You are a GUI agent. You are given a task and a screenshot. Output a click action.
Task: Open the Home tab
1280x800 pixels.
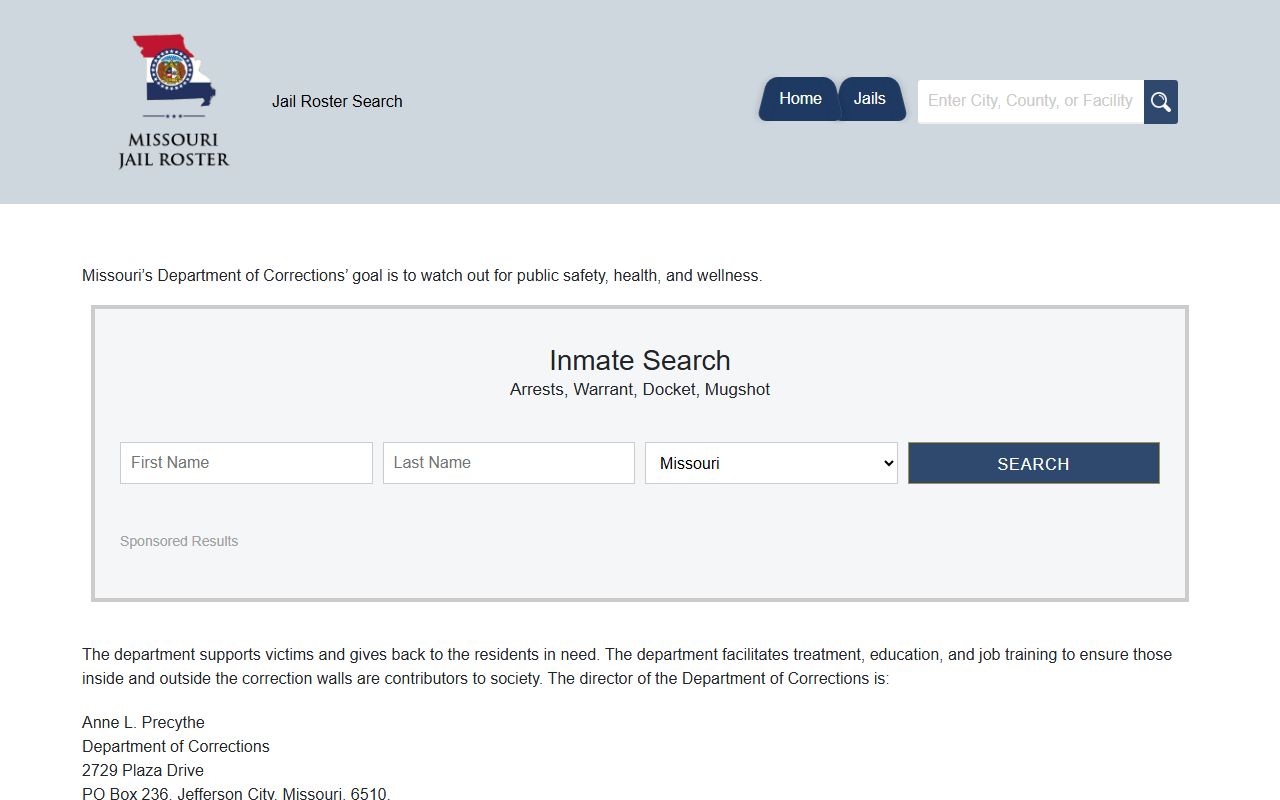click(x=799, y=99)
